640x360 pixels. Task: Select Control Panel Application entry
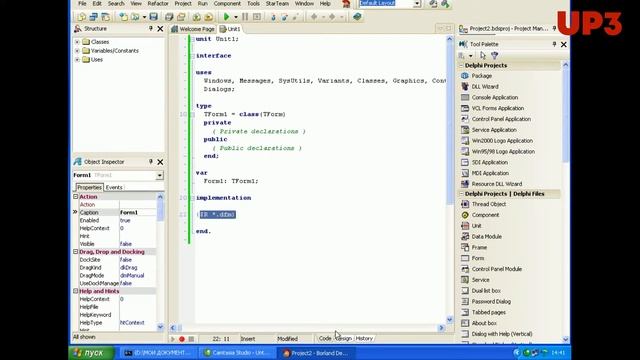click(x=501, y=119)
